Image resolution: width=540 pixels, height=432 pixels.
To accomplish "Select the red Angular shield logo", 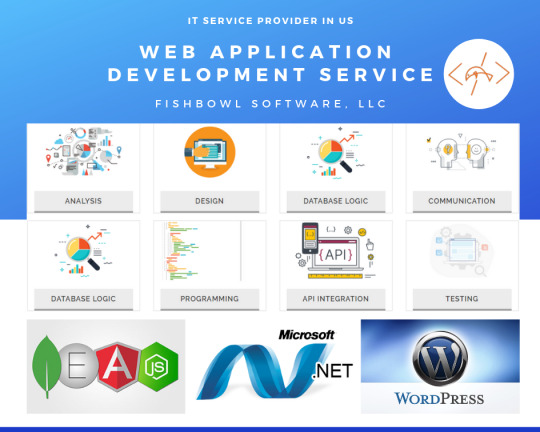I will [118, 367].
